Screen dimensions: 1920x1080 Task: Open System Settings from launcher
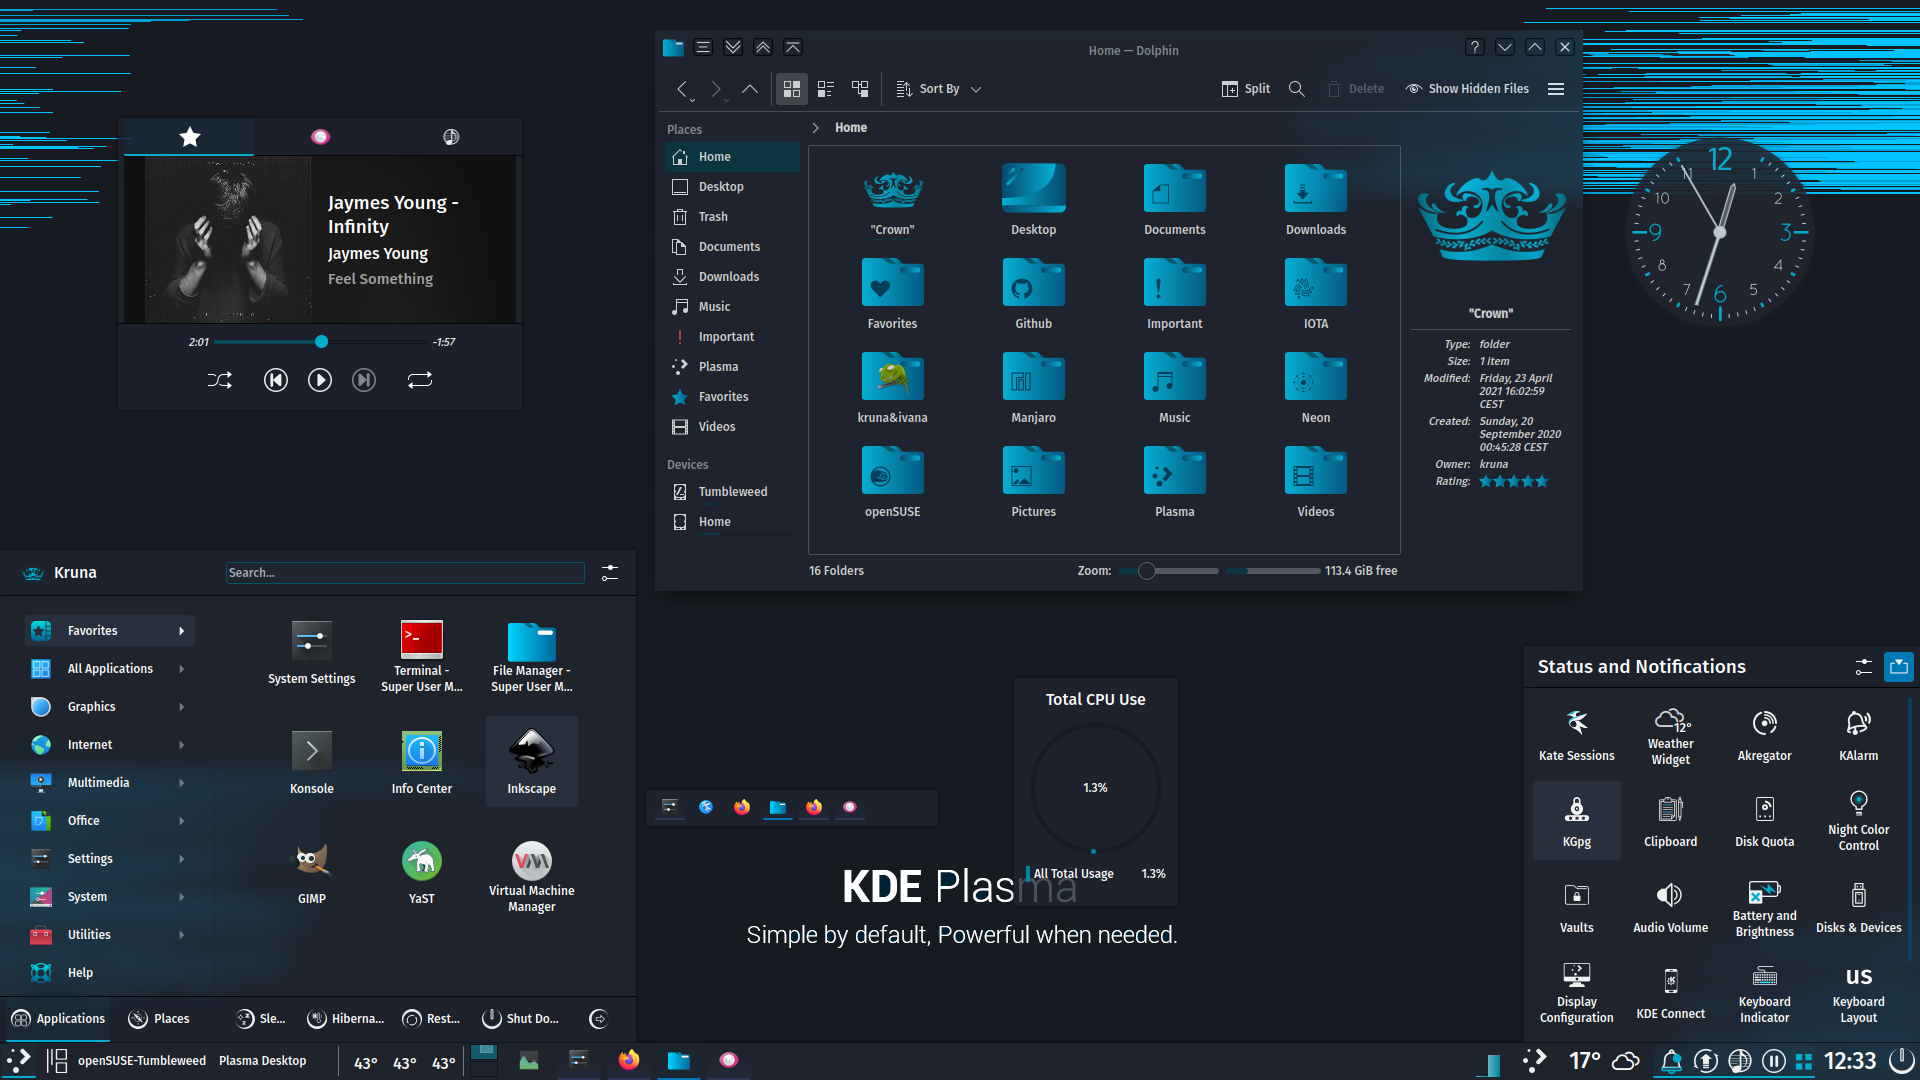tap(311, 651)
